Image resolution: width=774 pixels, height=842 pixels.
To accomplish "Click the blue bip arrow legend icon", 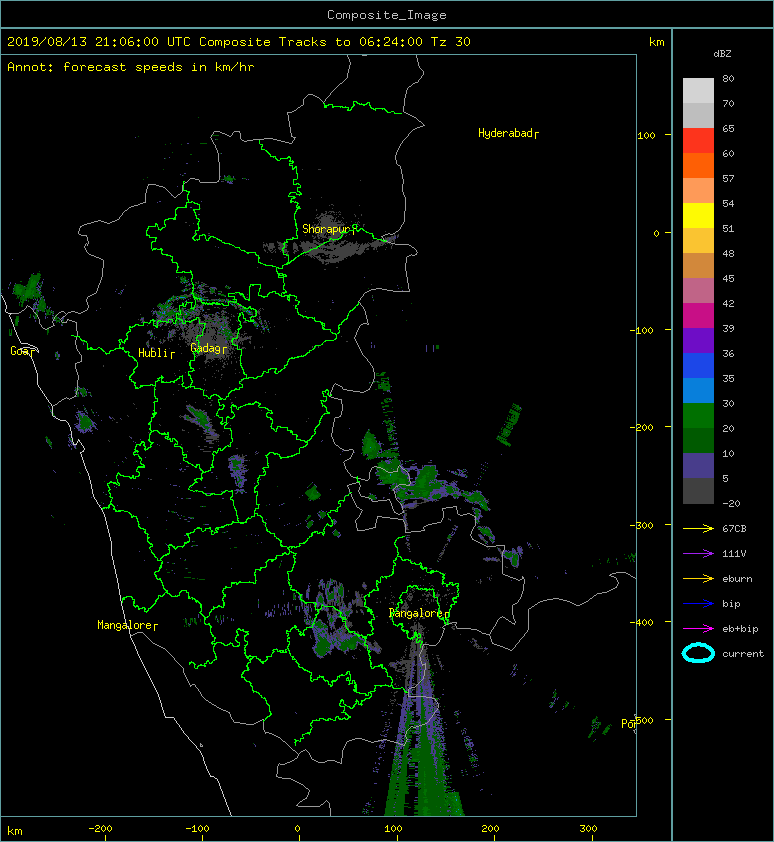I will 698,604.
